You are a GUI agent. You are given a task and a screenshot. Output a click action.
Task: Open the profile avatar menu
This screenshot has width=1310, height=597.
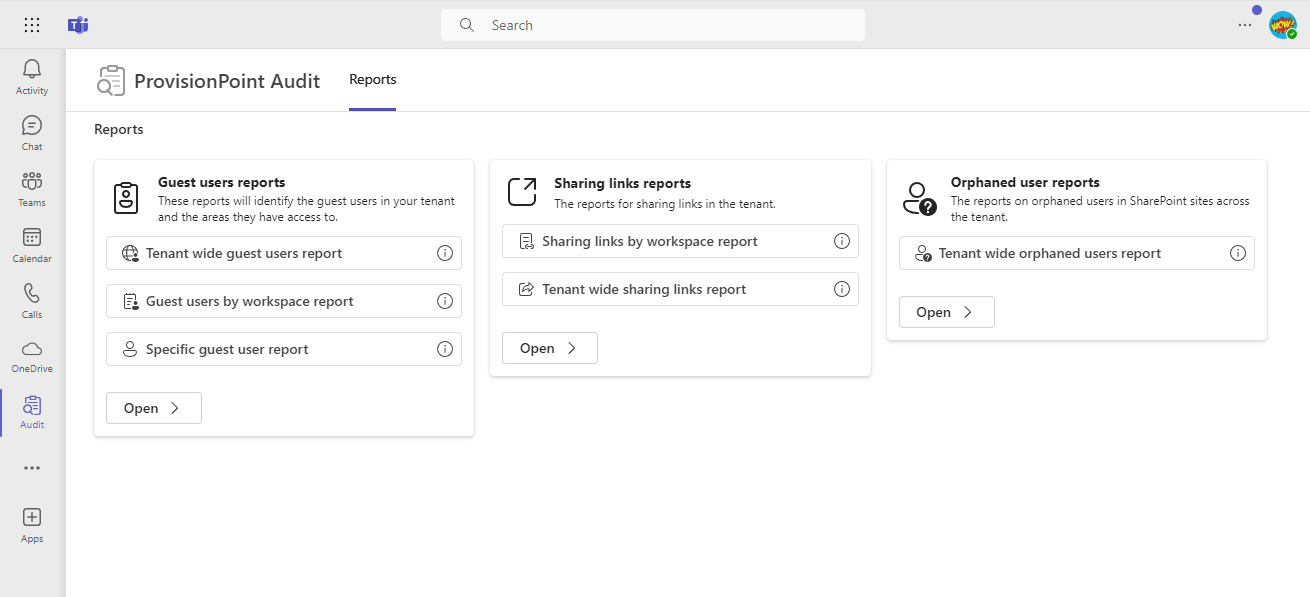coord(1283,25)
